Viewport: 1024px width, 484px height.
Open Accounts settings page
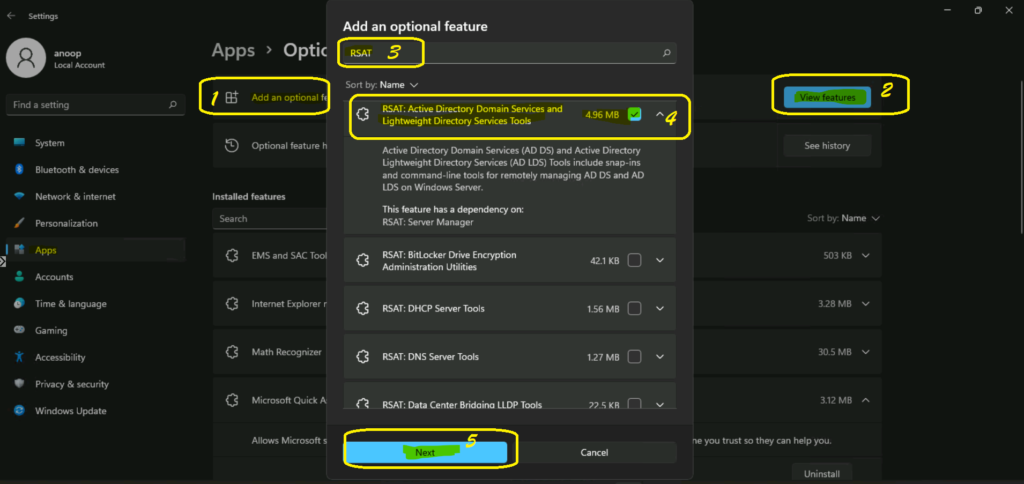click(x=95, y=276)
